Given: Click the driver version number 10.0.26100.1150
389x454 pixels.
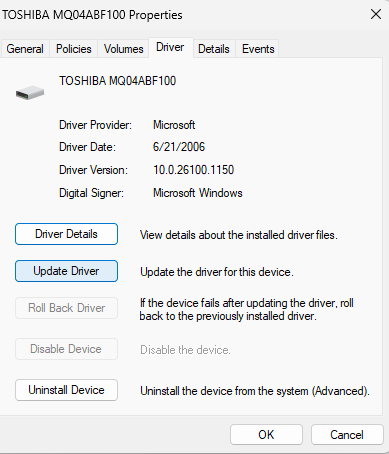Looking at the screenshot, I should point(193,170).
